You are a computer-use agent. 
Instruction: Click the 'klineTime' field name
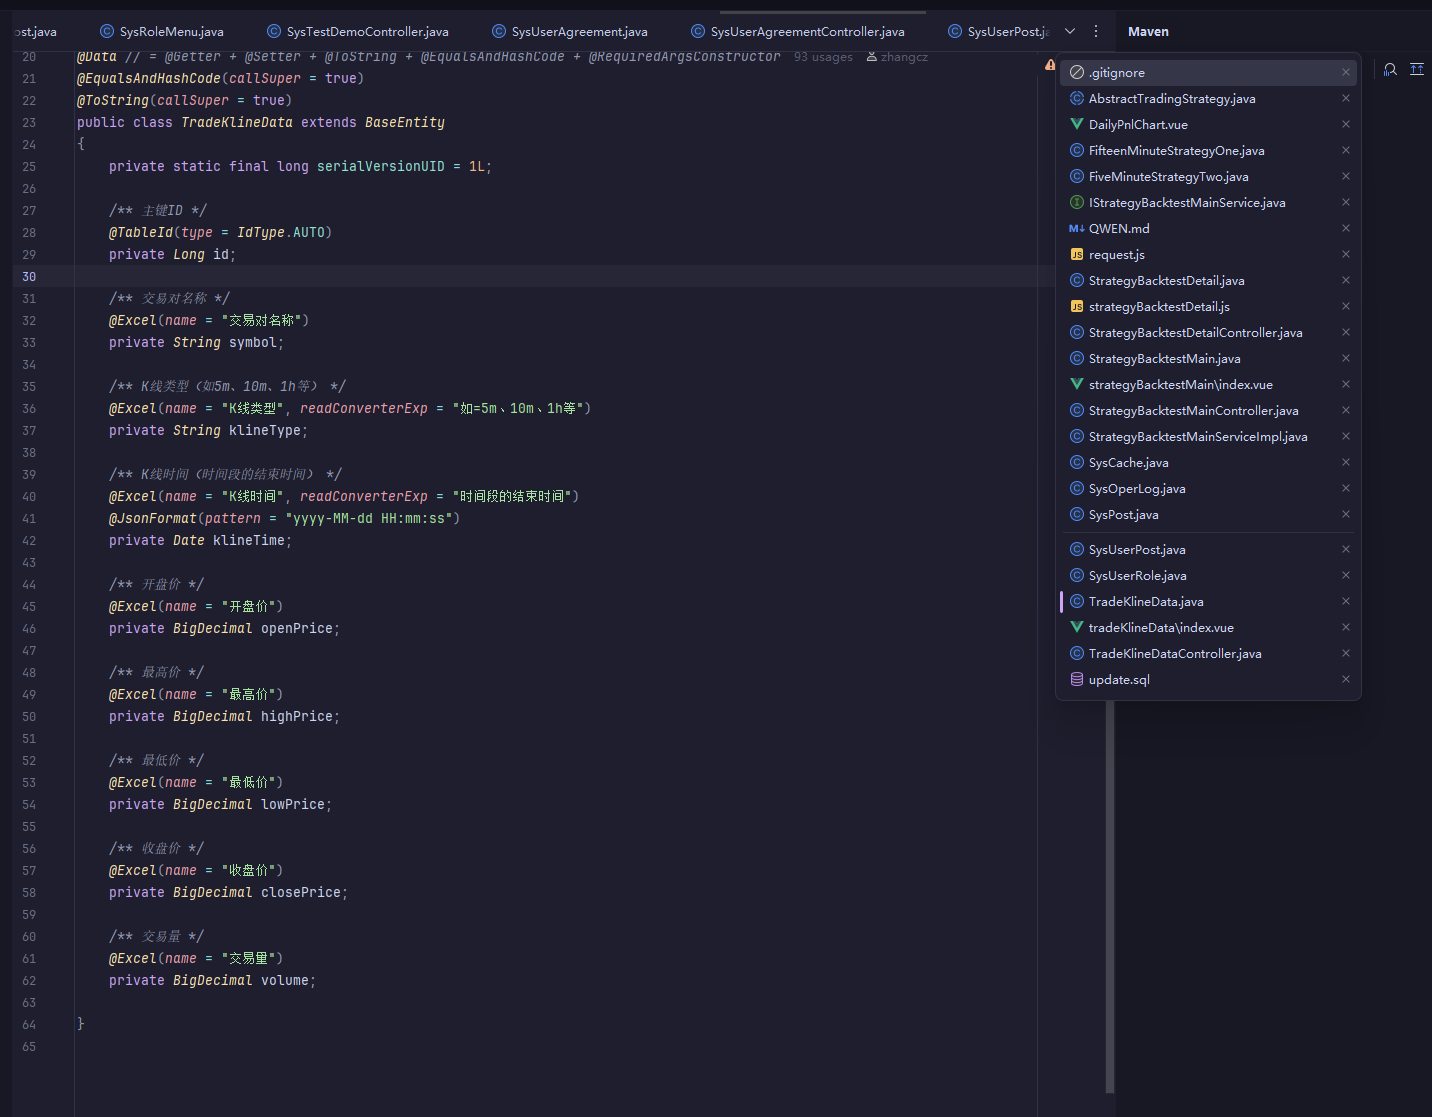[x=249, y=541]
